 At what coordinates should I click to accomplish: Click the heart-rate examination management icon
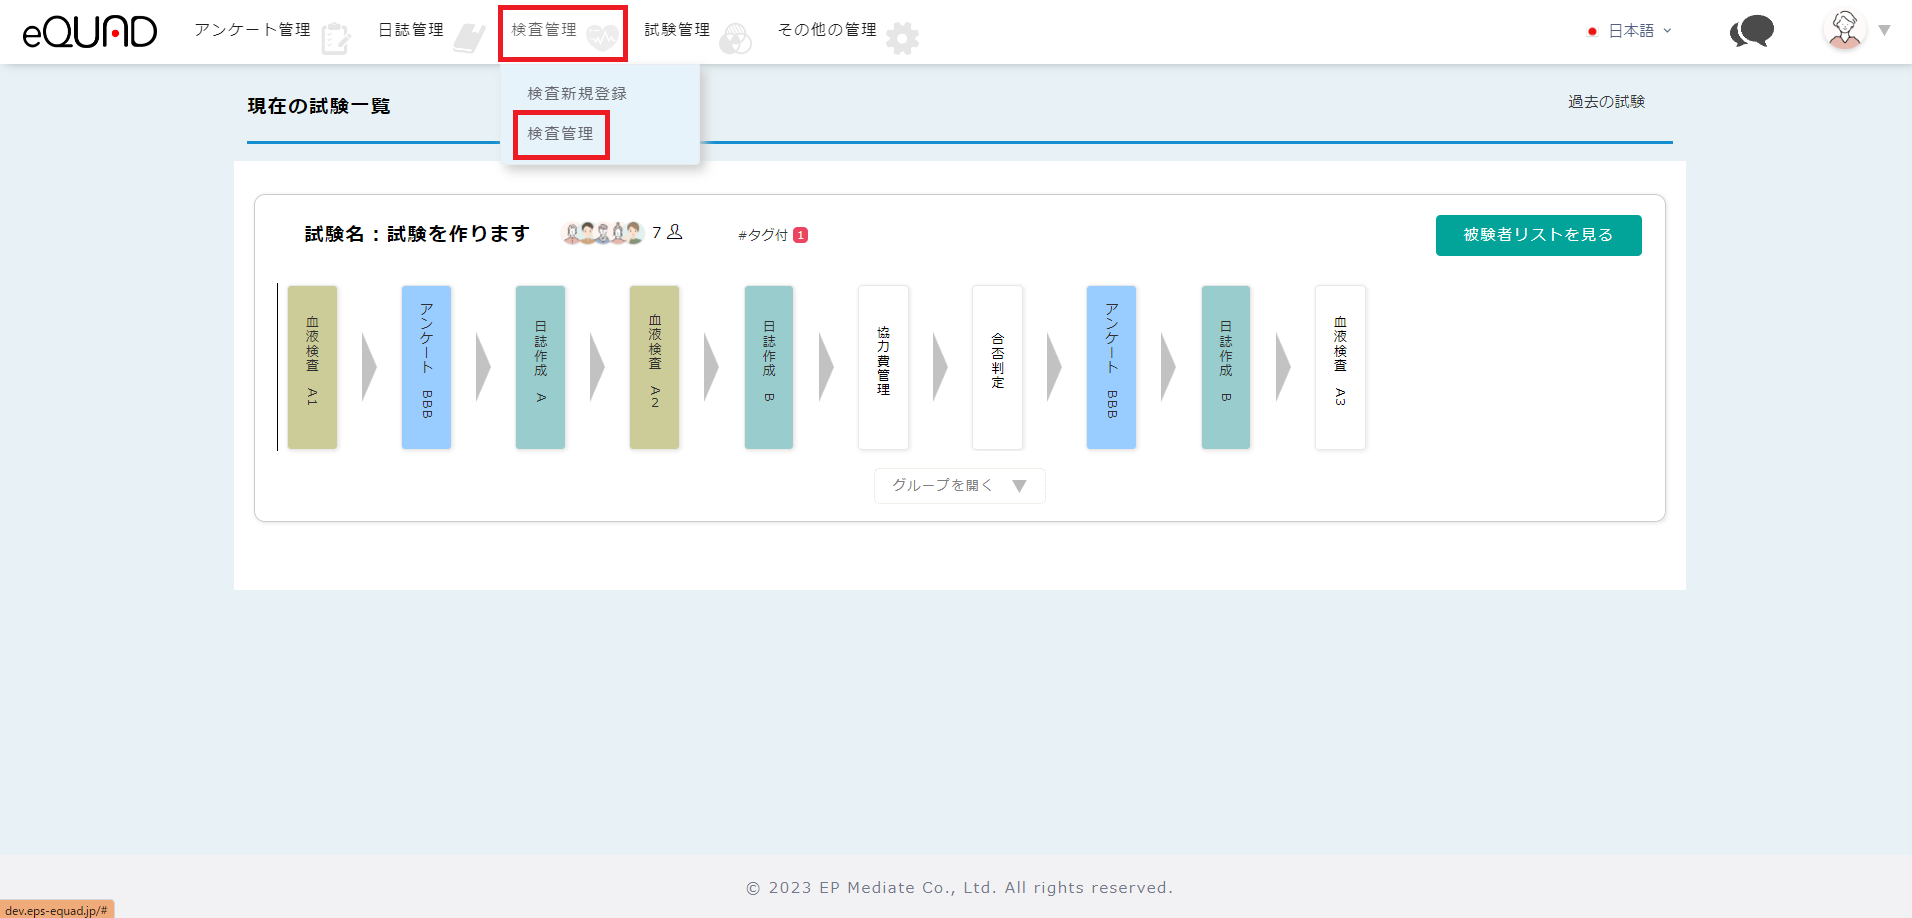(602, 38)
